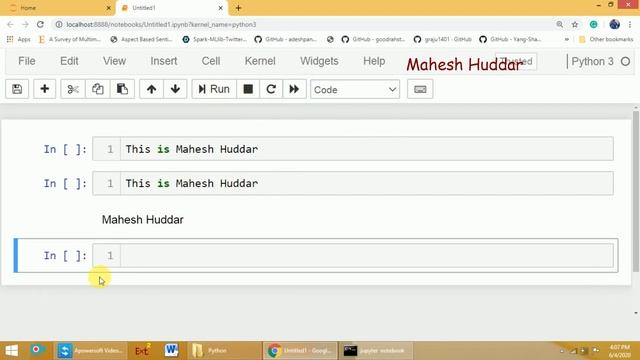Image resolution: width=640 pixels, height=360 pixels.
Task: Cut selected cells with the scissors icon
Action: coord(73,89)
